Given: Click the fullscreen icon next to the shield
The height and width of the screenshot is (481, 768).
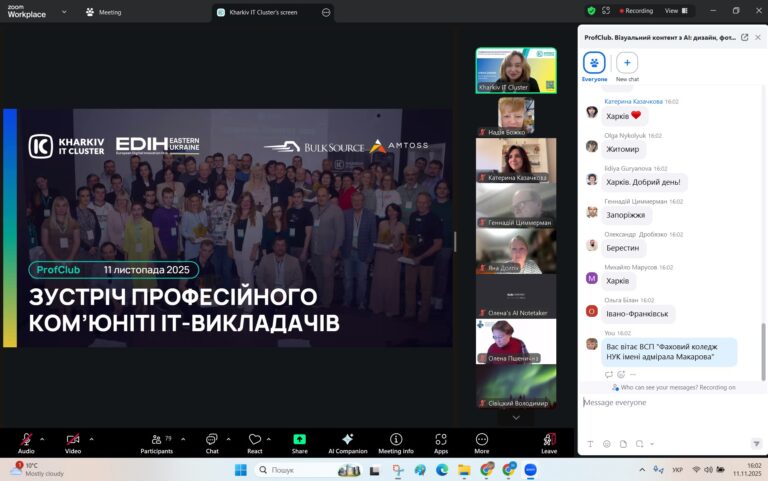Looking at the screenshot, I should [x=606, y=10].
